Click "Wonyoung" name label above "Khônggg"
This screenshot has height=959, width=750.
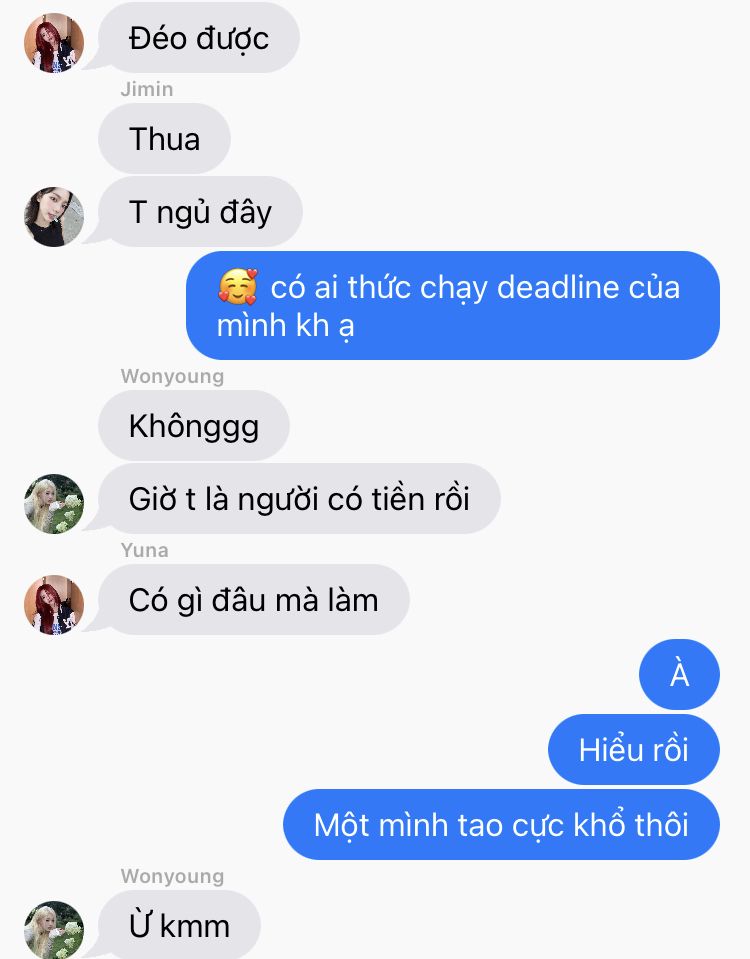point(173,377)
